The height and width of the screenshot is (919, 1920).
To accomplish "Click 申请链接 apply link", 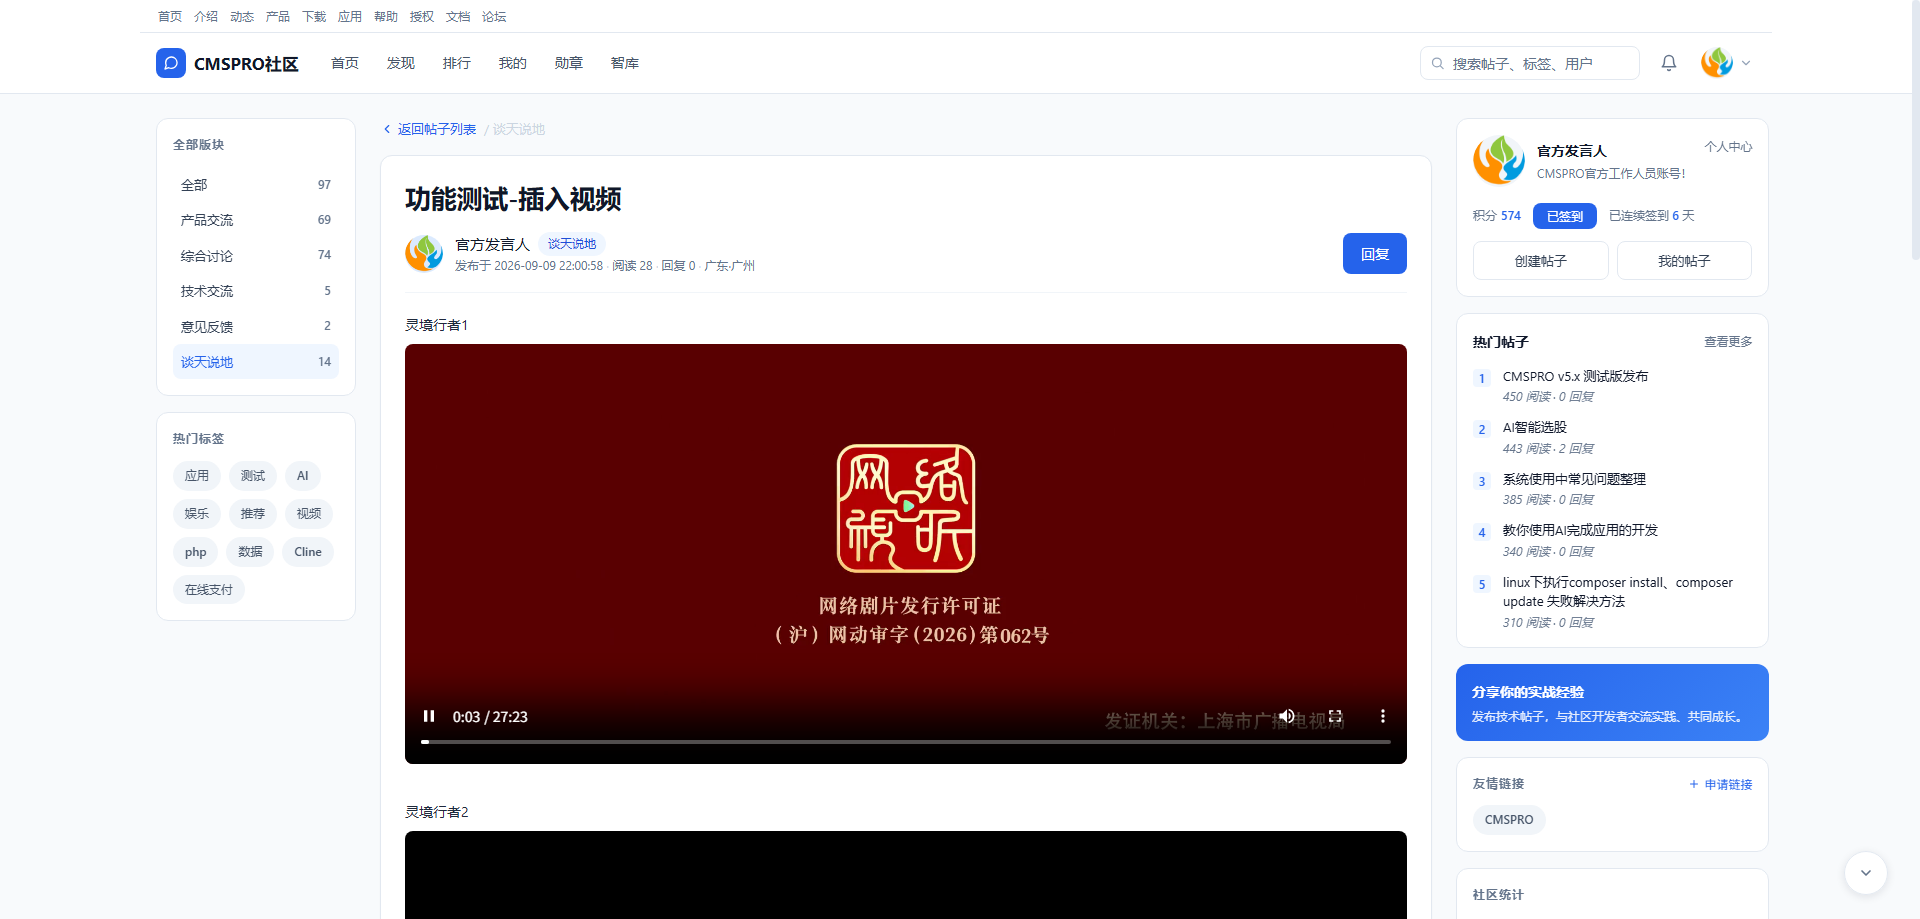I will [x=1721, y=785].
